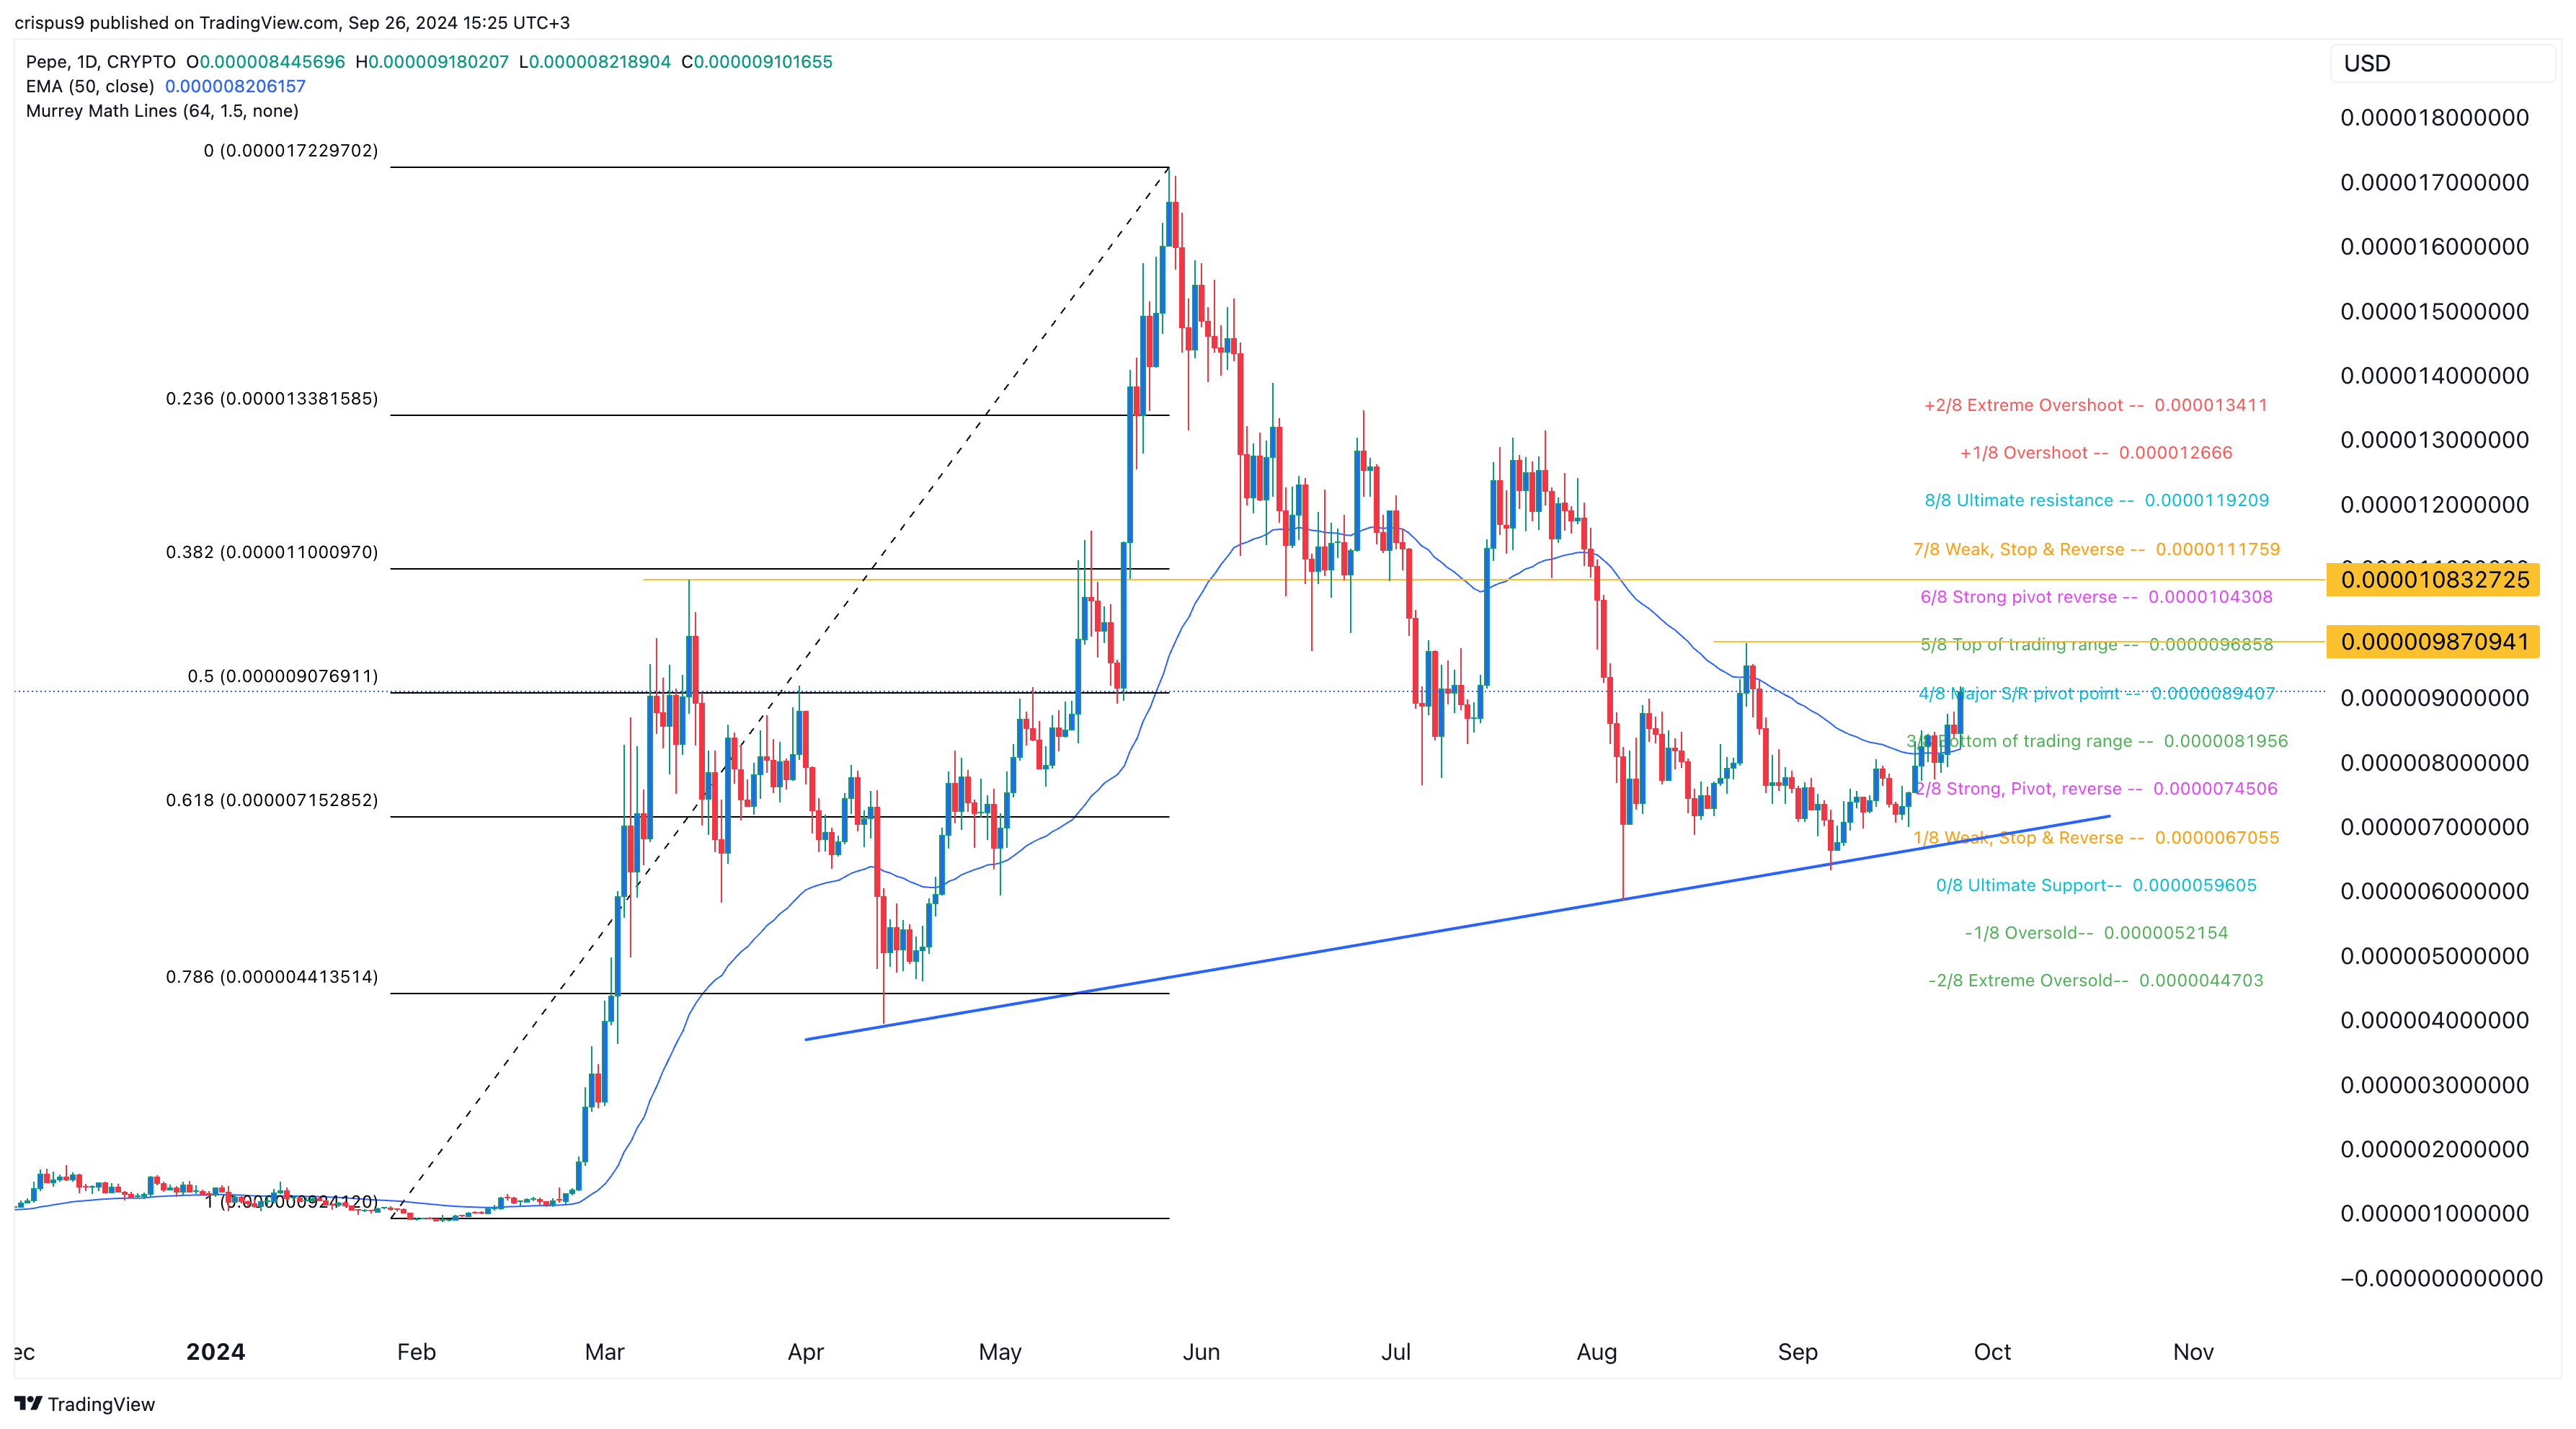The height and width of the screenshot is (1429, 2576).
Task: Click the closing price value C0.000009101655
Action: click(x=757, y=62)
